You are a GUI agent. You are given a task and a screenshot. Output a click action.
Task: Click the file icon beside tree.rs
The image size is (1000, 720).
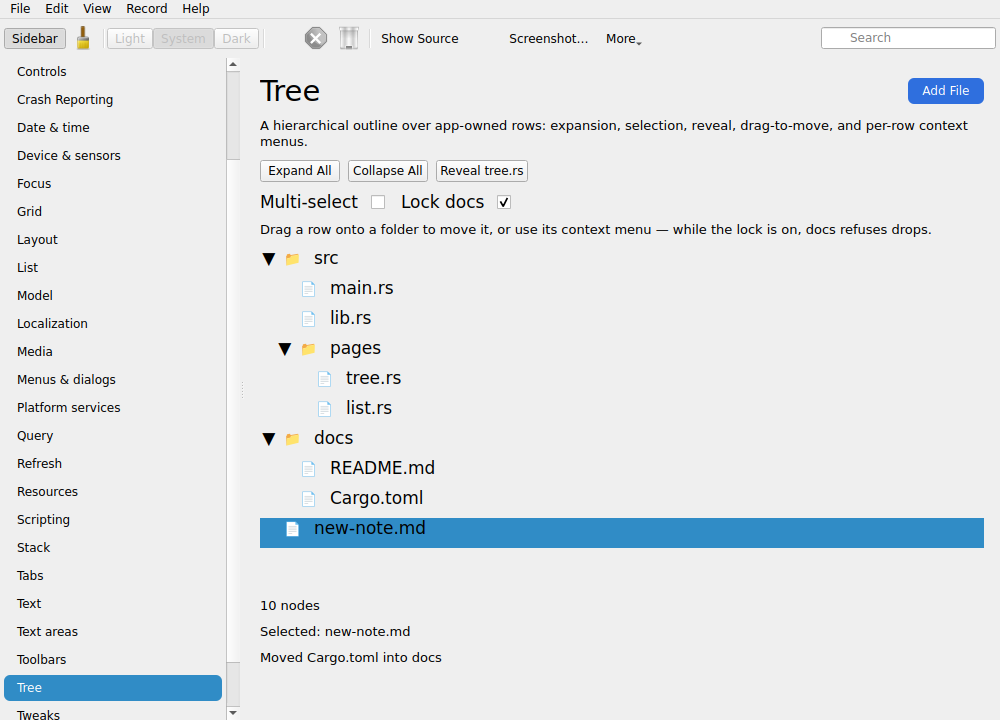pos(324,379)
